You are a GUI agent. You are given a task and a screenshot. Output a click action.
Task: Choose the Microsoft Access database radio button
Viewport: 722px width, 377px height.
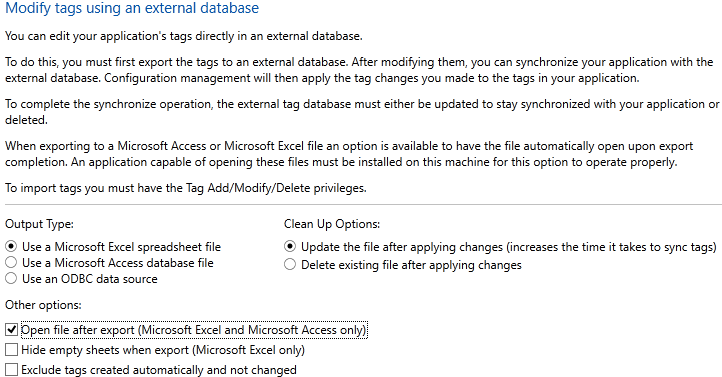click(11, 263)
